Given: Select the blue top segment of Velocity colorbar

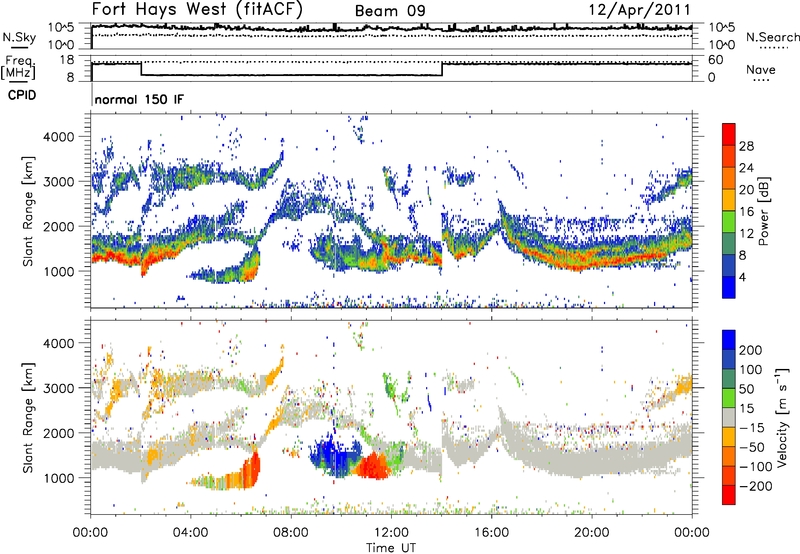Looking at the screenshot, I should (729, 340).
